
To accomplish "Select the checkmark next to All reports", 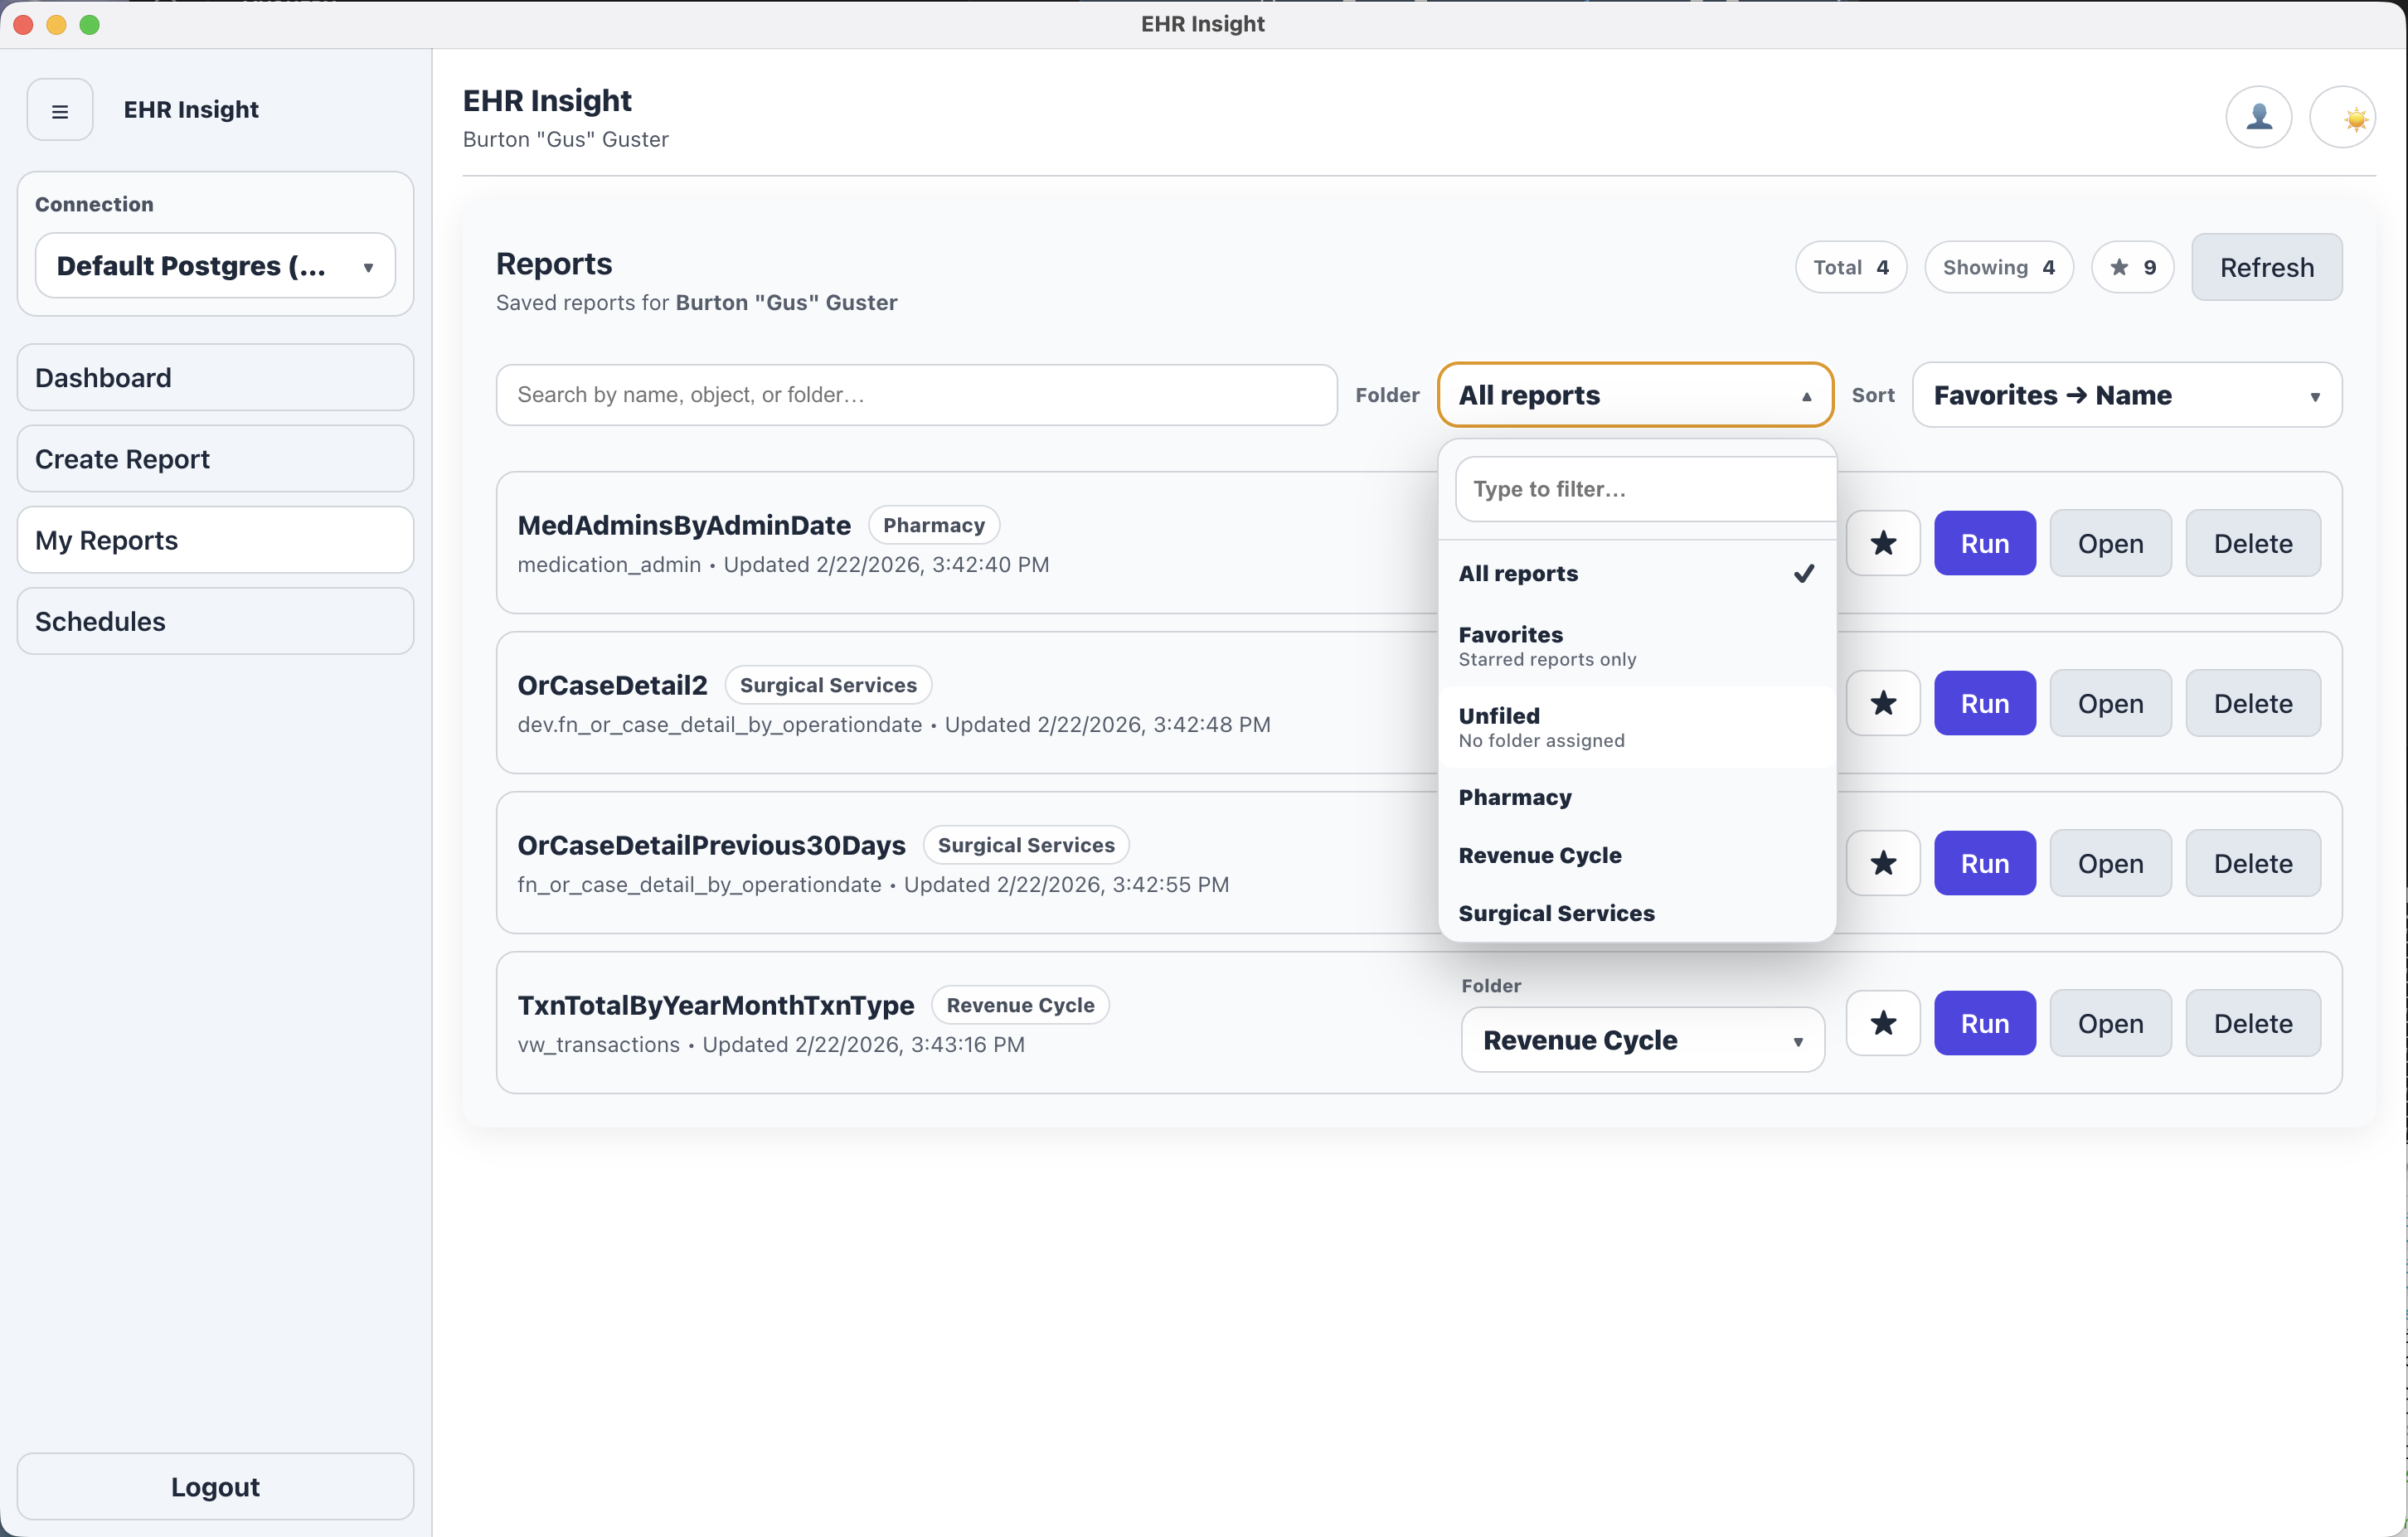I will pos(1803,573).
